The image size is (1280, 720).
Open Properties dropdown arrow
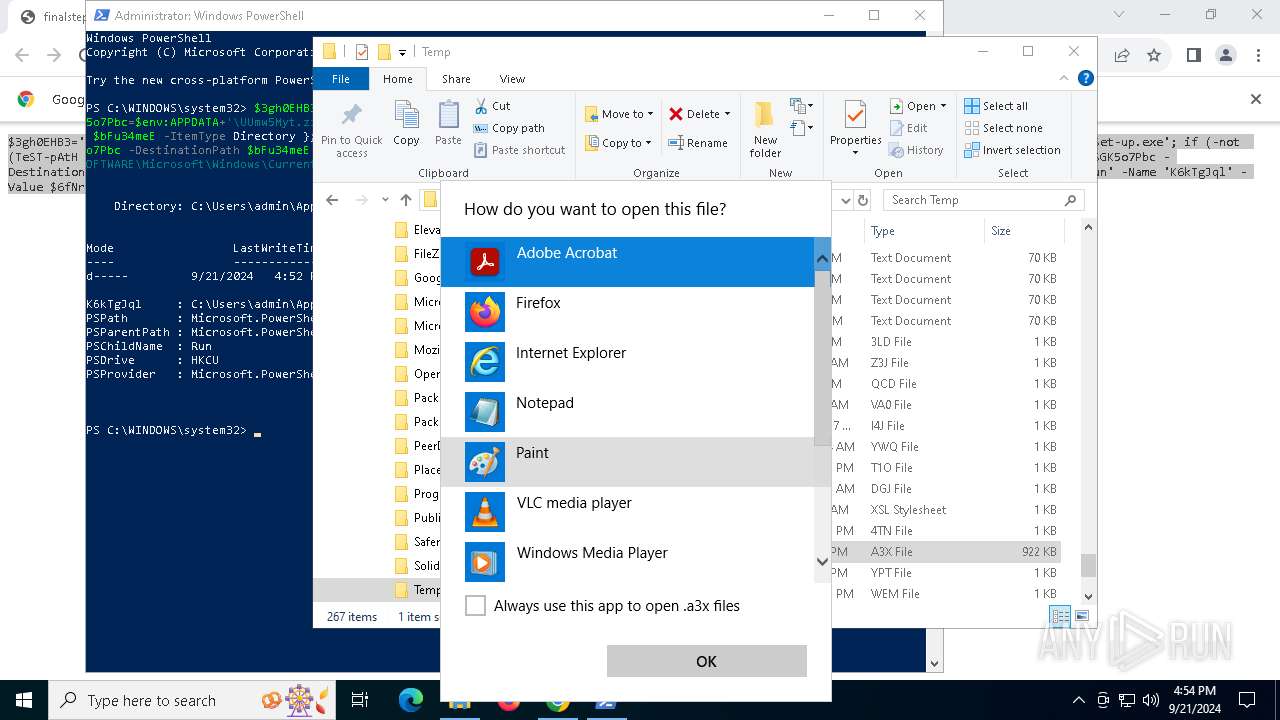[x=855, y=153]
